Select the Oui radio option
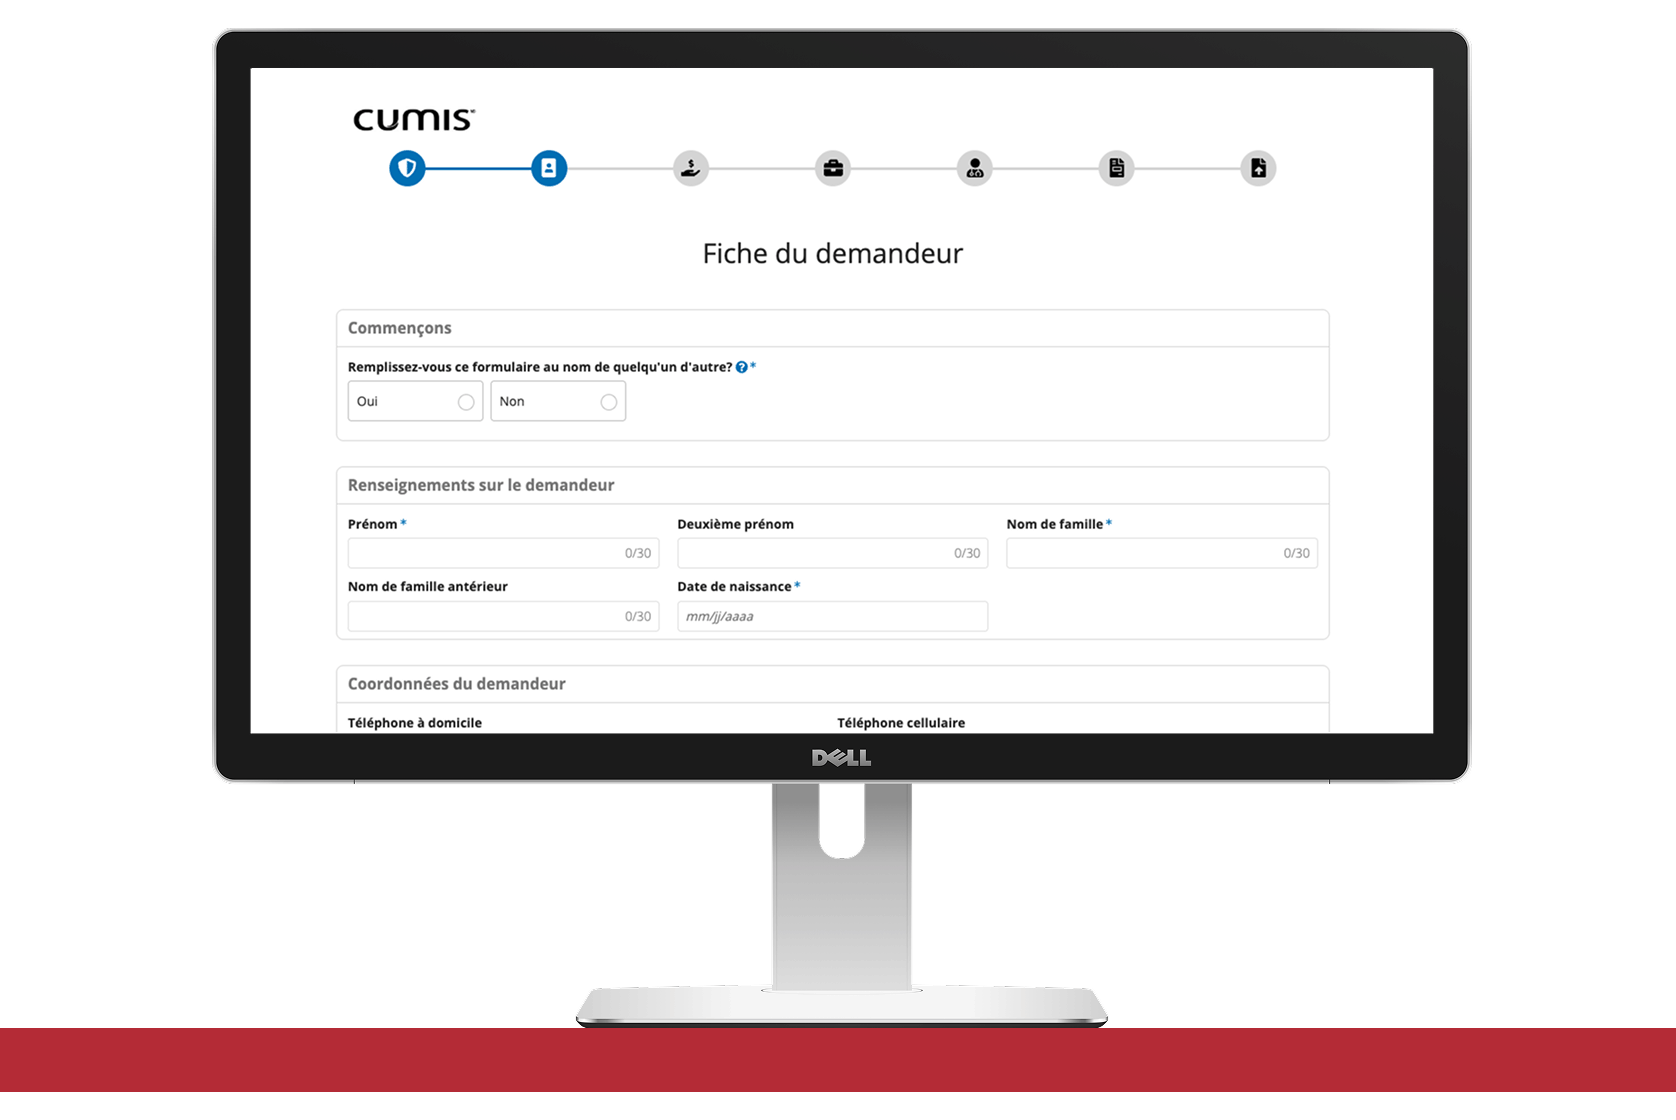 pyautogui.click(x=415, y=401)
